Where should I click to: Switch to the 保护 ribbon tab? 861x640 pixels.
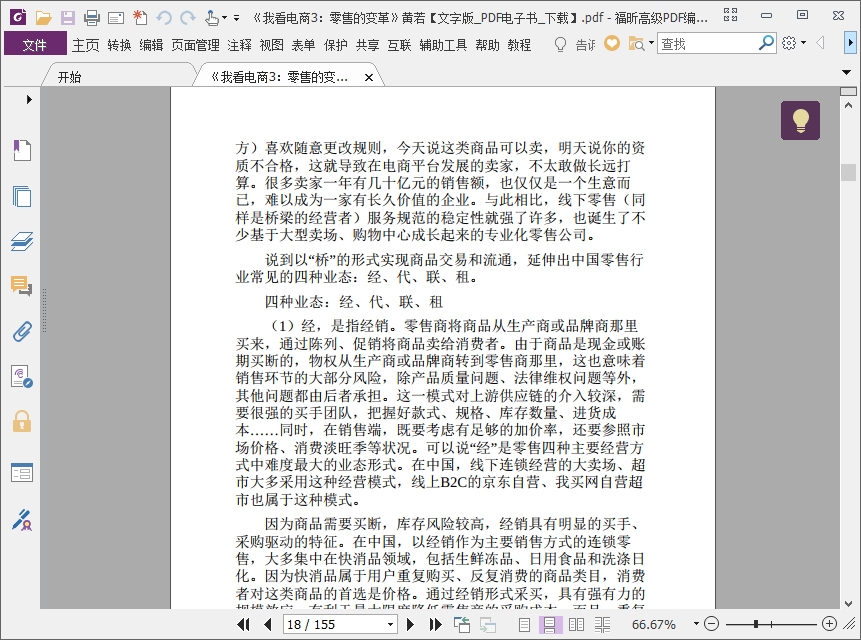pos(336,45)
